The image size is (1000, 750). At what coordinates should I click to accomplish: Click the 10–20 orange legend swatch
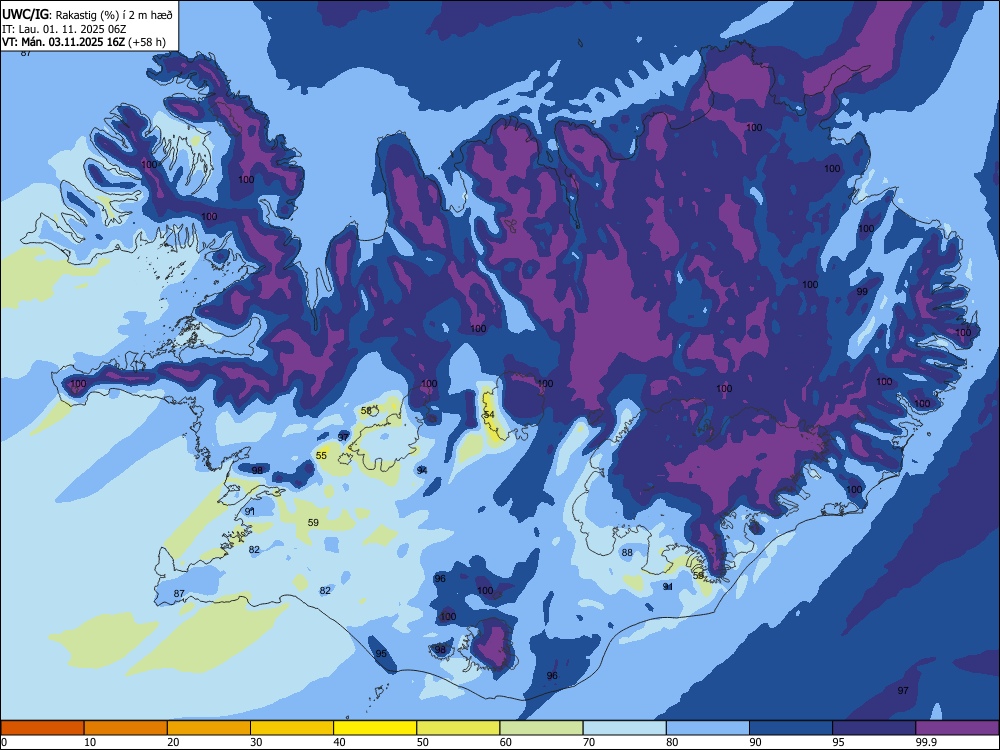point(126,728)
